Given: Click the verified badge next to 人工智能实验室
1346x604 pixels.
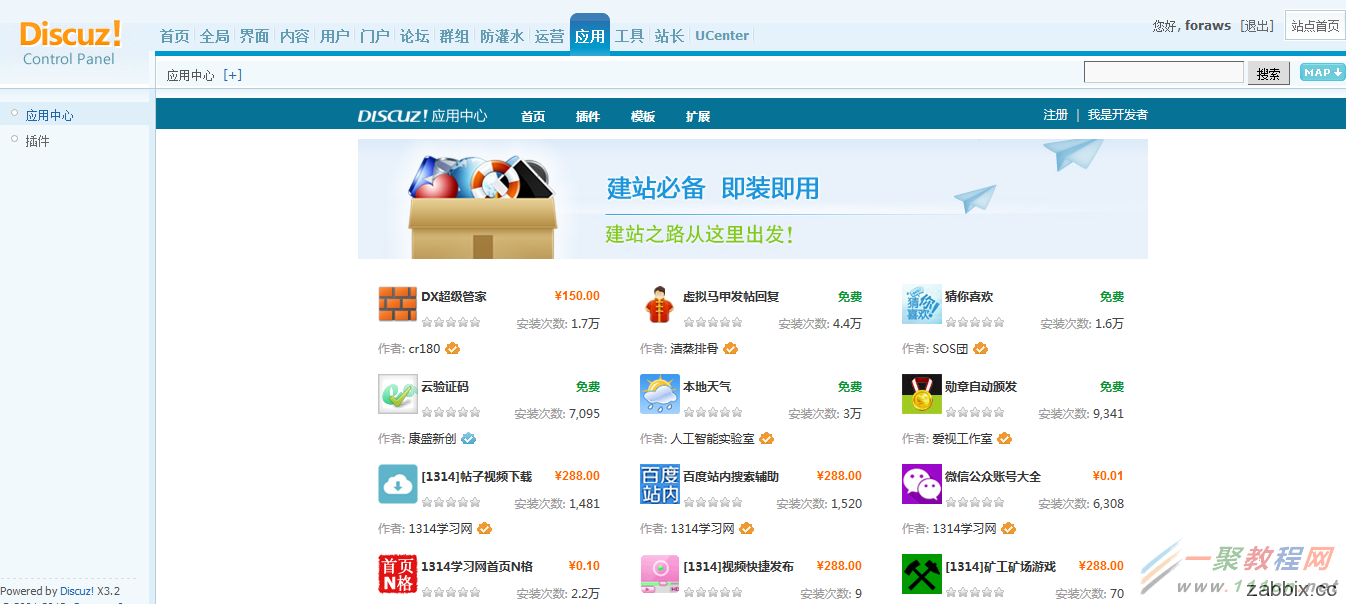Looking at the screenshot, I should pos(766,439).
